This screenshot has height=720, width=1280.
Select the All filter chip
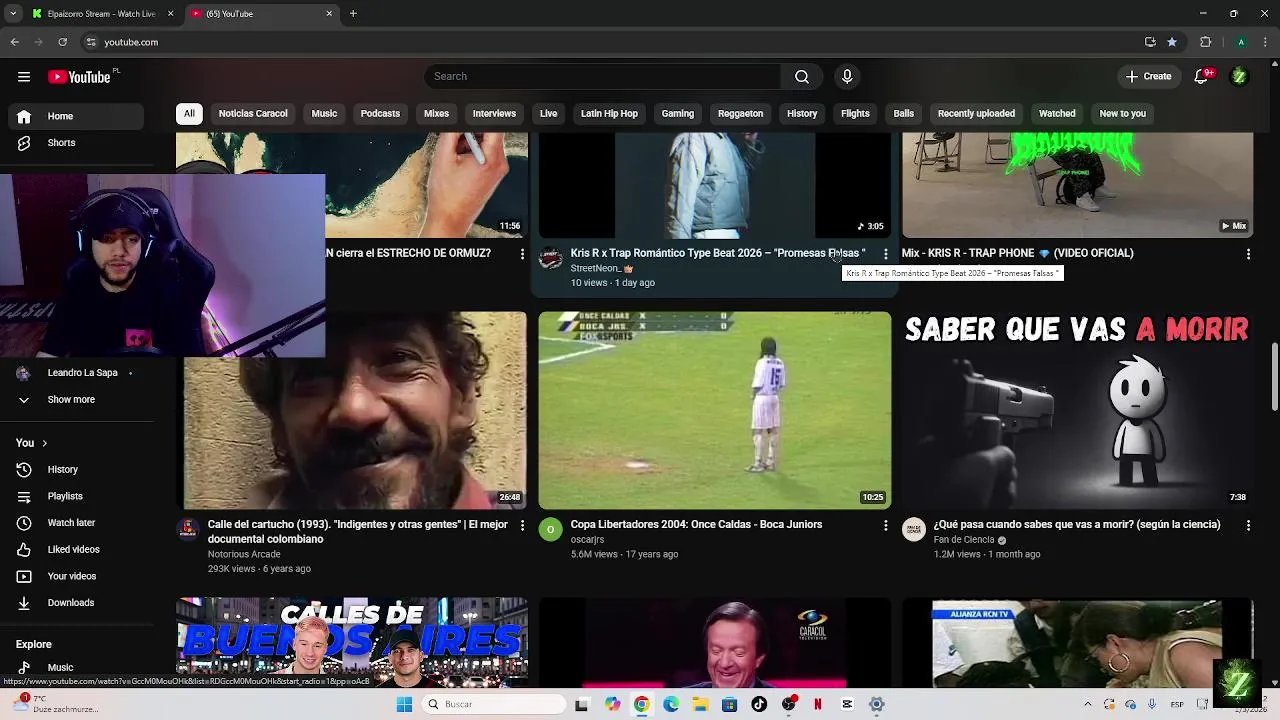189,114
